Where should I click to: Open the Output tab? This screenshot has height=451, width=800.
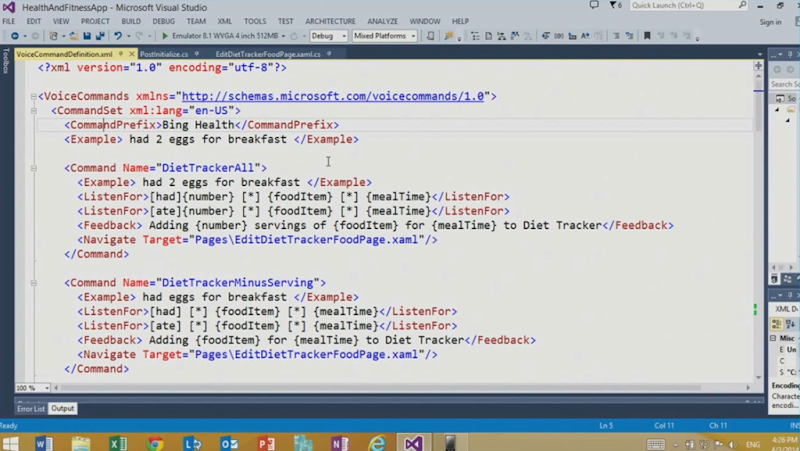click(x=62, y=409)
